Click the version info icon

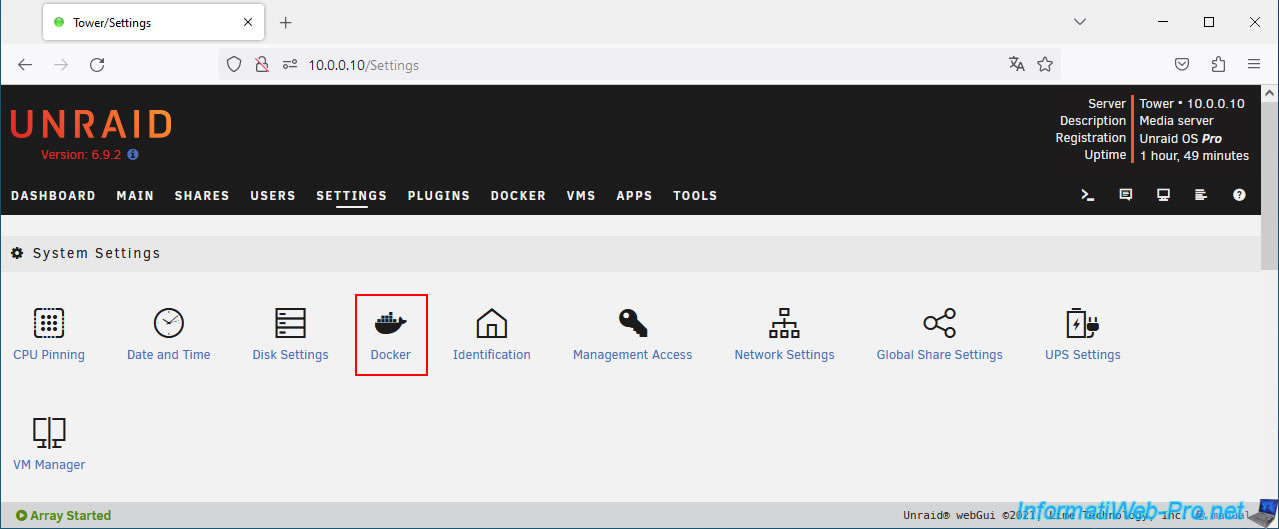point(133,155)
